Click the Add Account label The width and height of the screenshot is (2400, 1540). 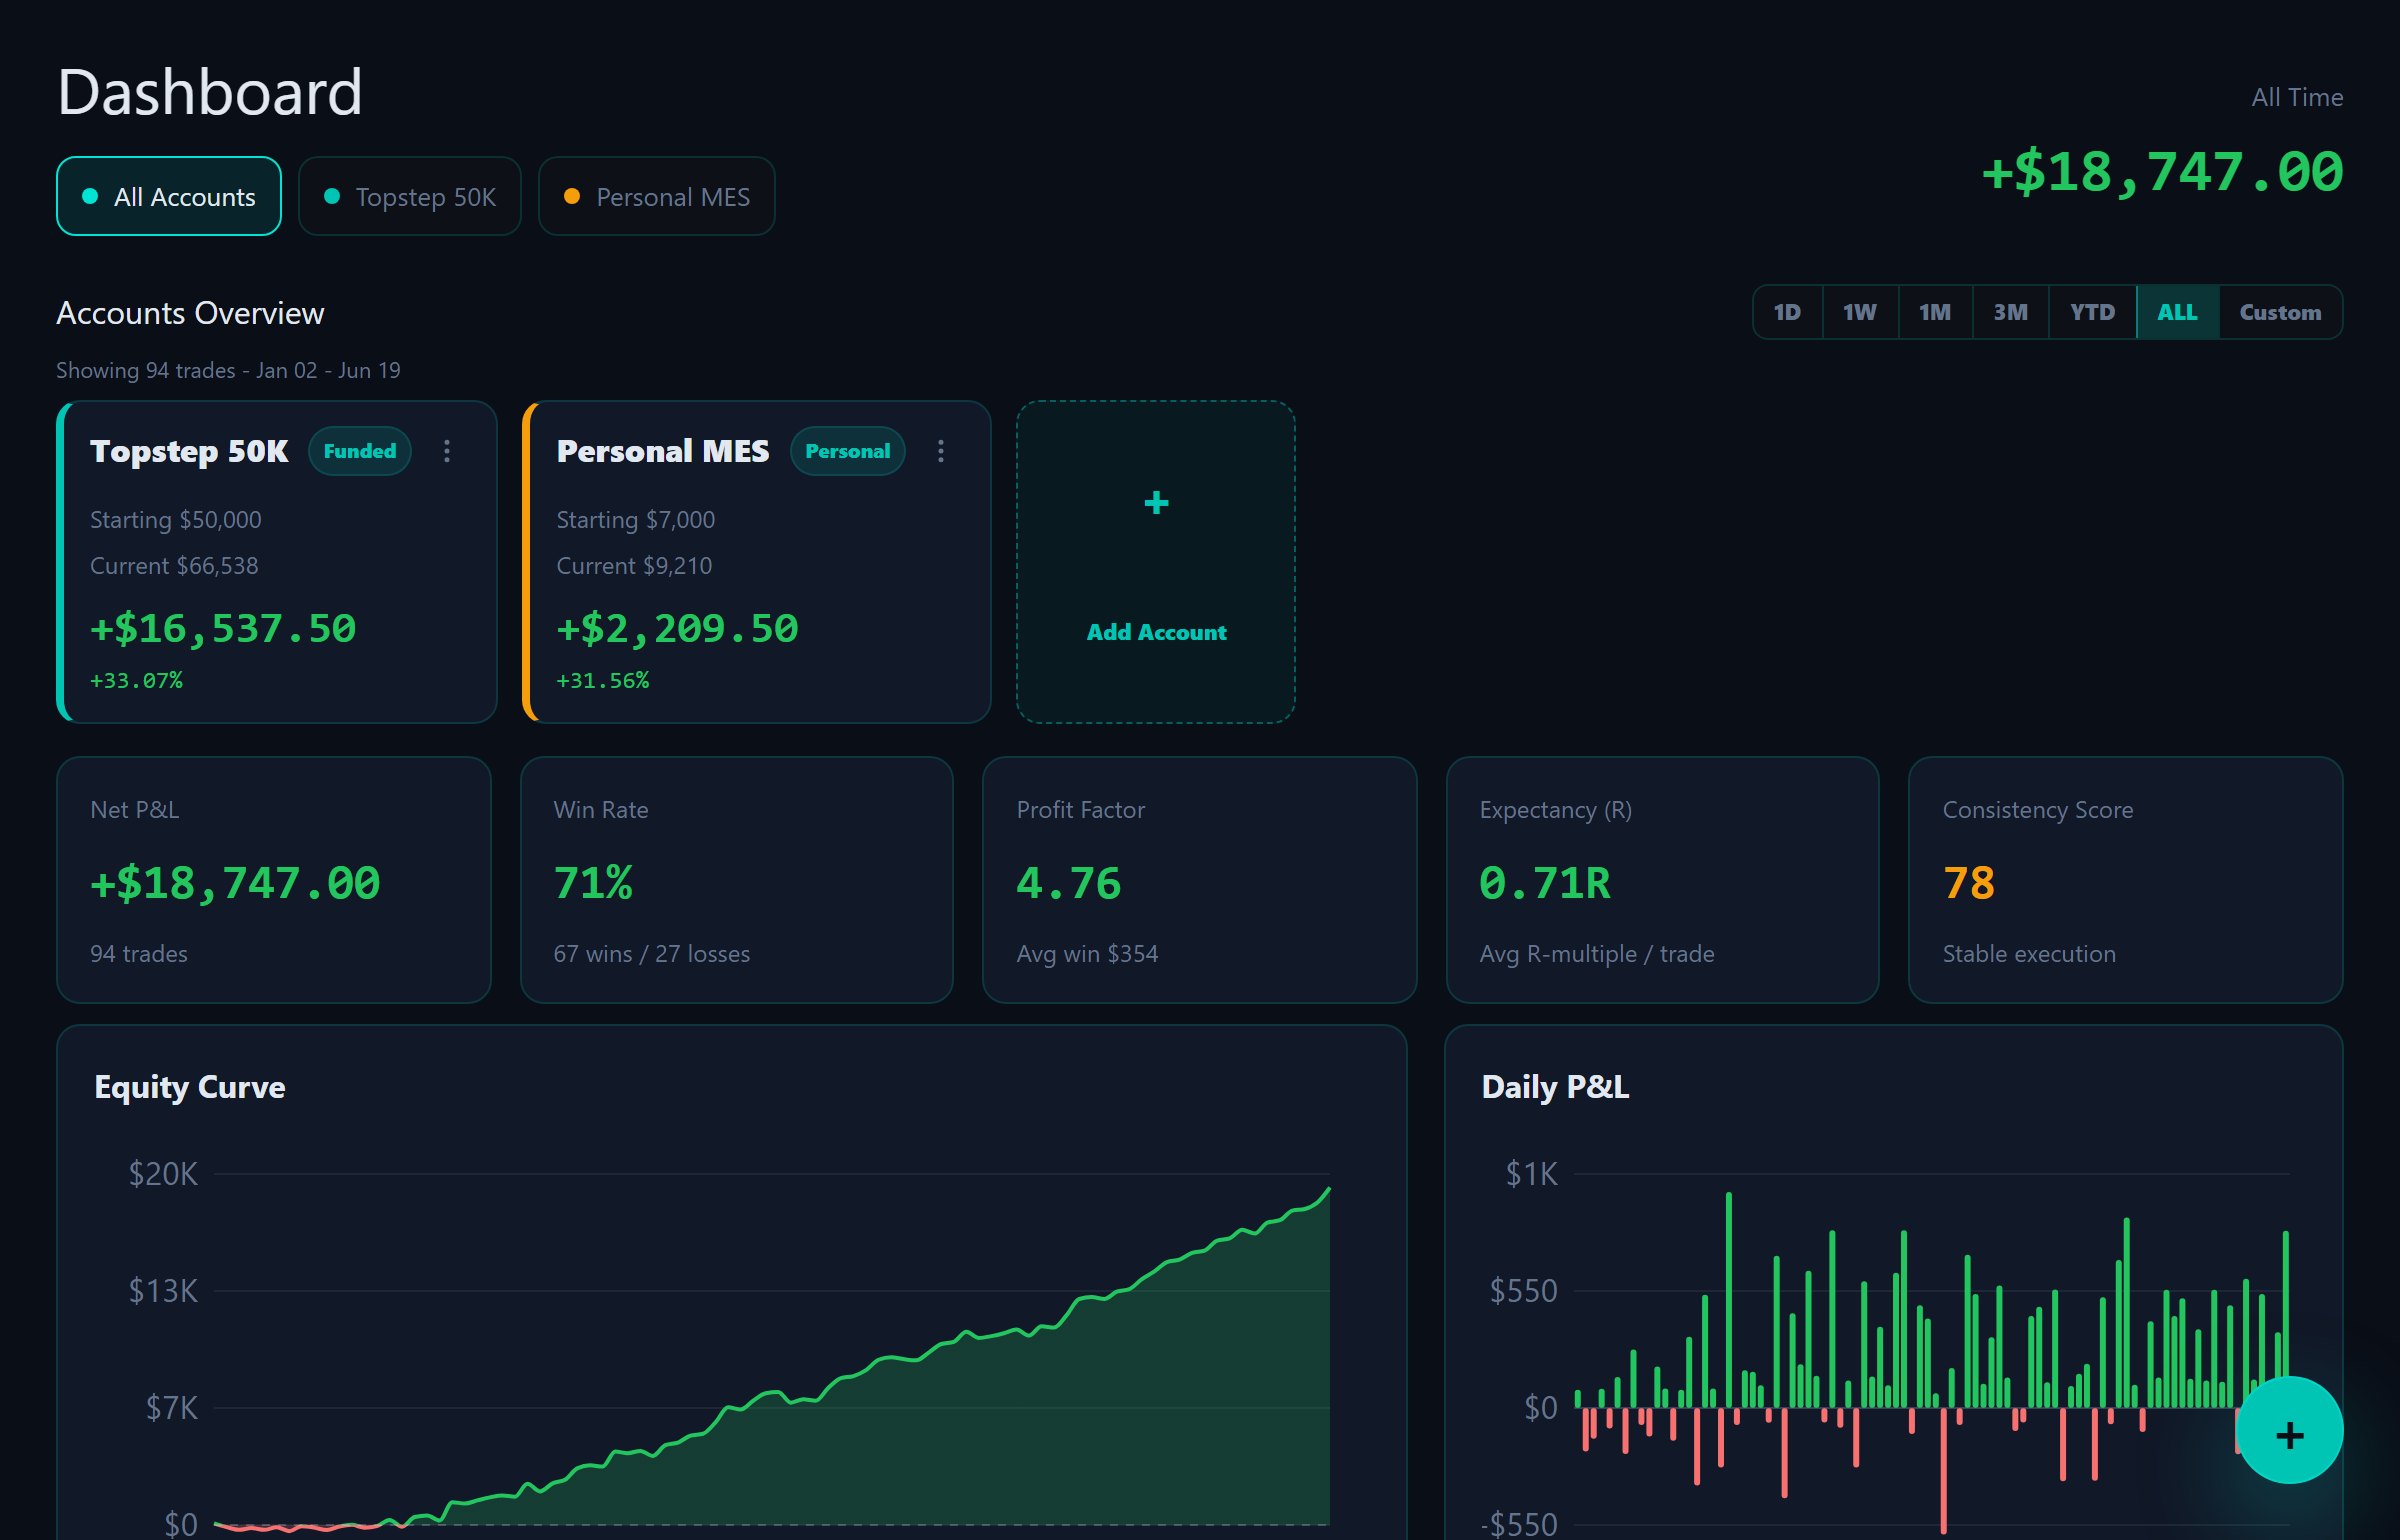(x=1156, y=632)
